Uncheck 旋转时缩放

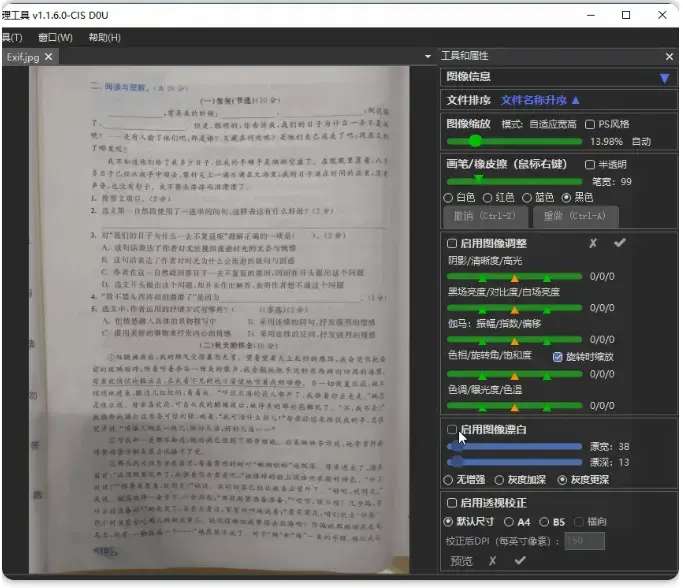click(x=558, y=357)
